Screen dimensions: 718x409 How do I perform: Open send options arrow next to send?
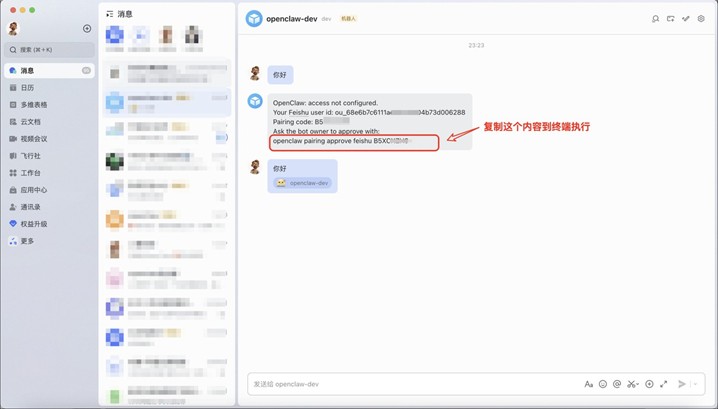click(x=696, y=384)
